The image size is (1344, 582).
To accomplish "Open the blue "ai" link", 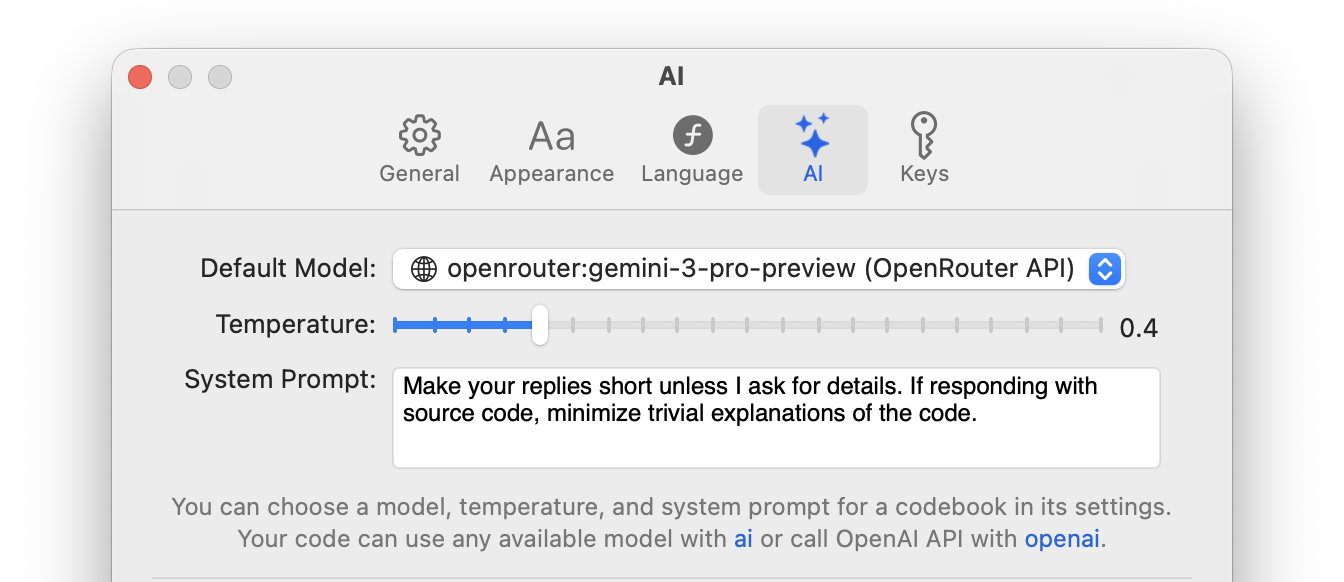I will [743, 540].
